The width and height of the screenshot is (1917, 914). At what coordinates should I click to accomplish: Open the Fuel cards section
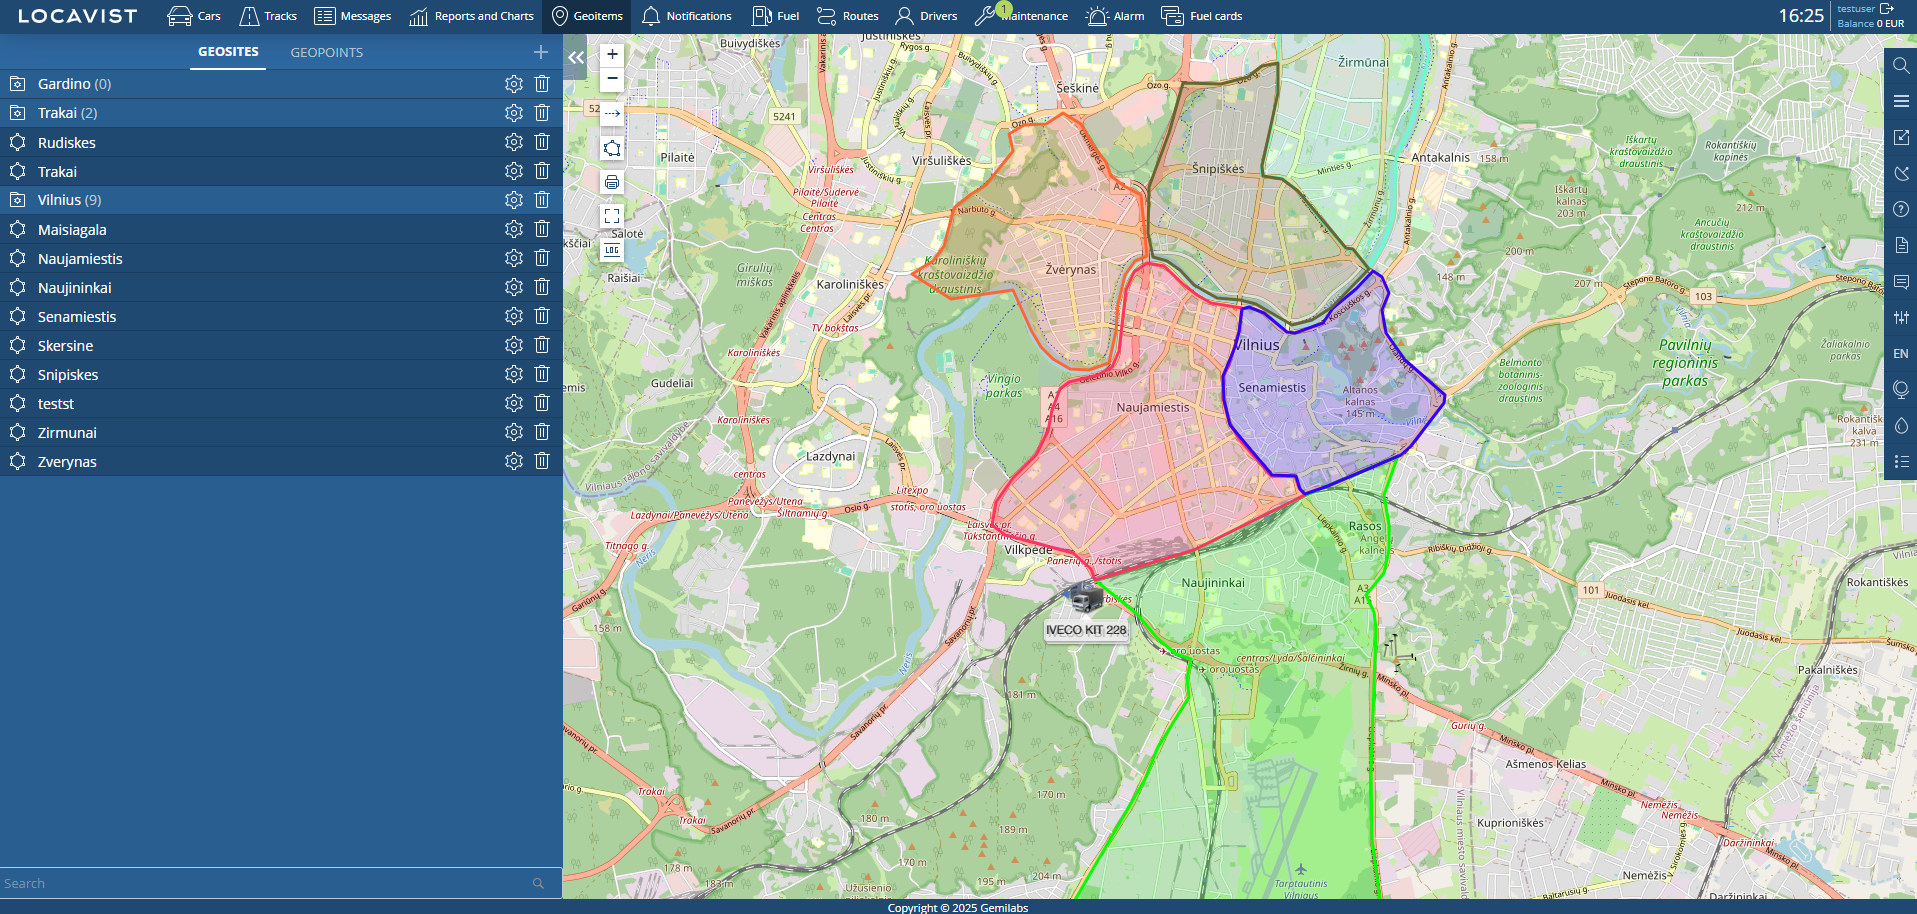pos(1201,16)
